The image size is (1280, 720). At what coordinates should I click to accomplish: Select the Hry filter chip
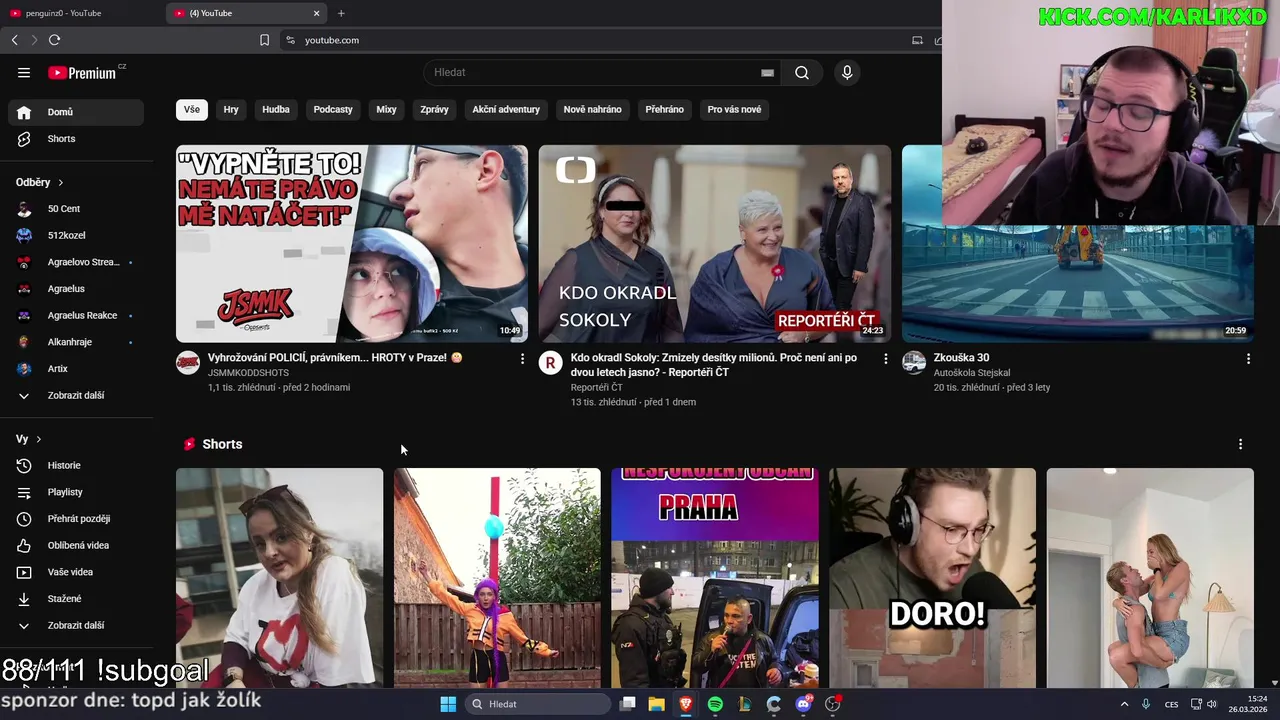tap(231, 110)
